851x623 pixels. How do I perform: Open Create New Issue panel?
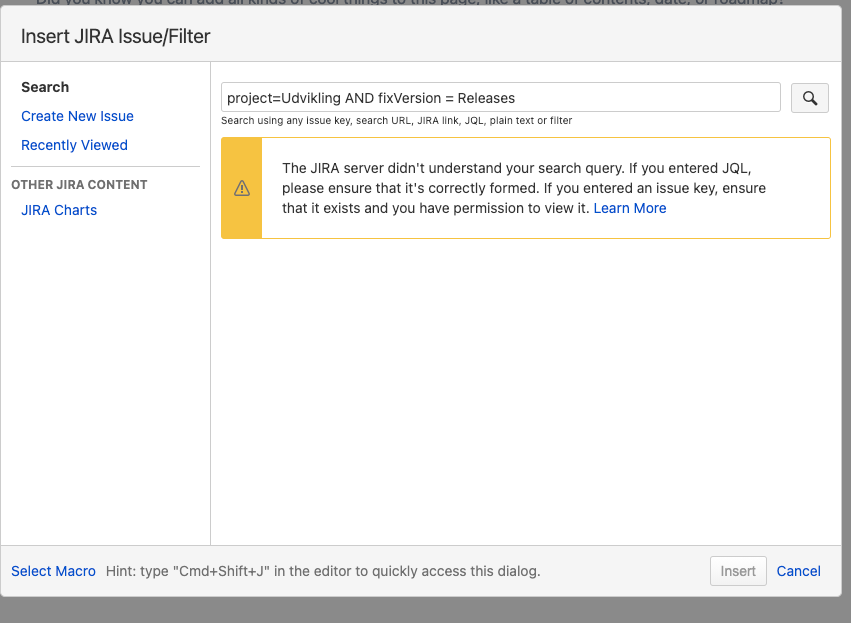pyautogui.click(x=77, y=116)
